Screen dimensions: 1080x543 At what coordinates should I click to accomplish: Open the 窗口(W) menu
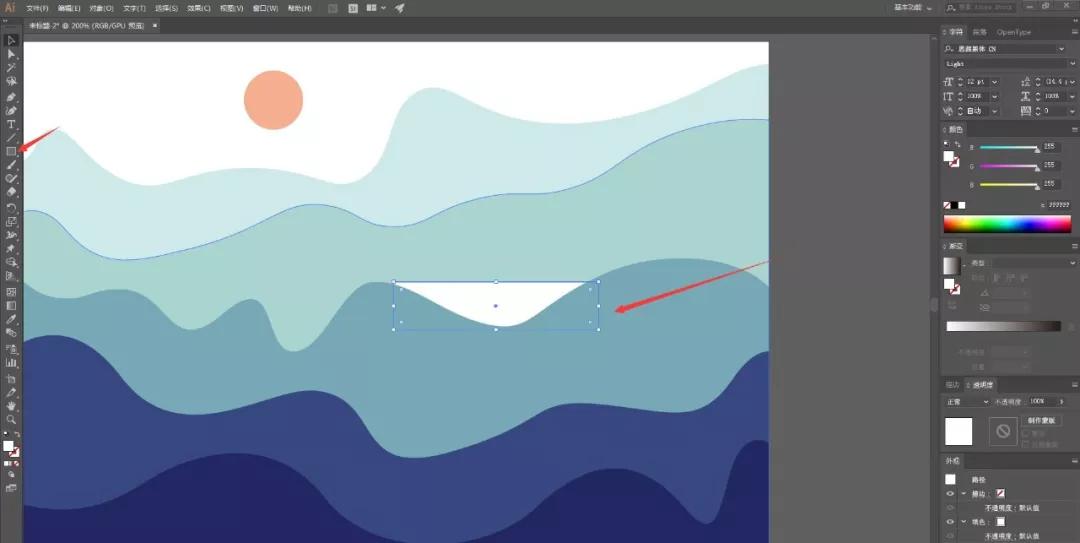[x=265, y=8]
